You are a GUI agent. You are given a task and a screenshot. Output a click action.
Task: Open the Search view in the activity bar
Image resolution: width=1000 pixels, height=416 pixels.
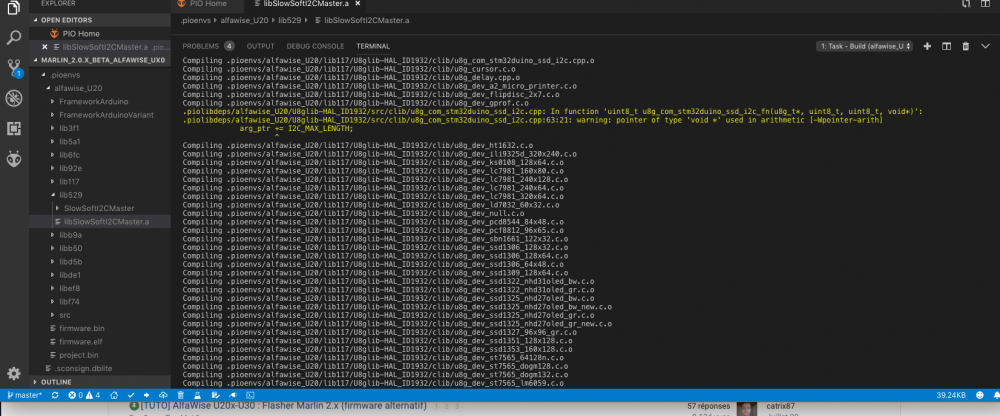point(14,38)
